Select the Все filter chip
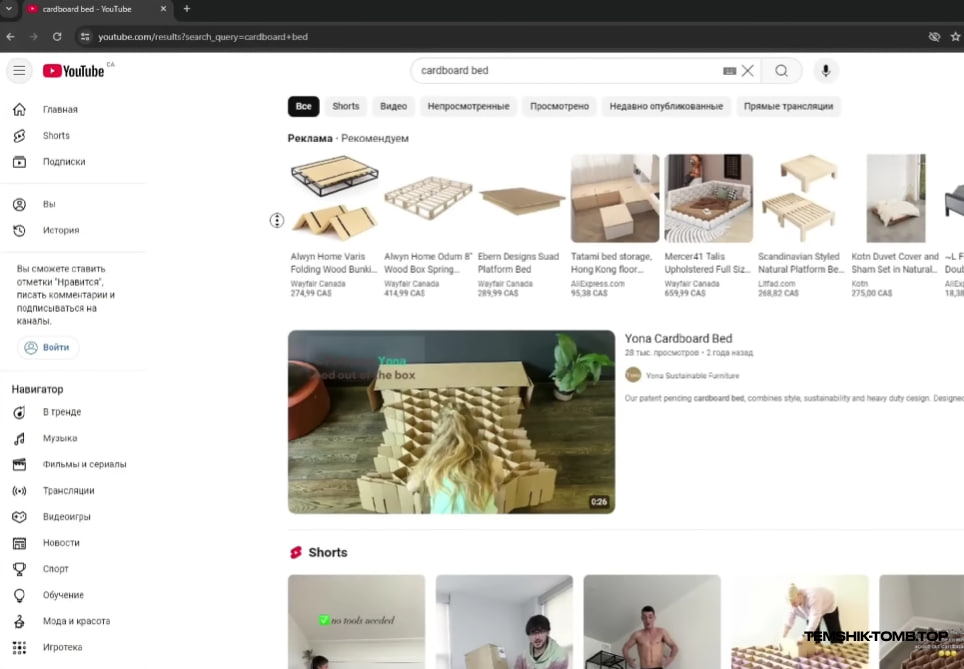The height and width of the screenshot is (669, 964). (304, 106)
